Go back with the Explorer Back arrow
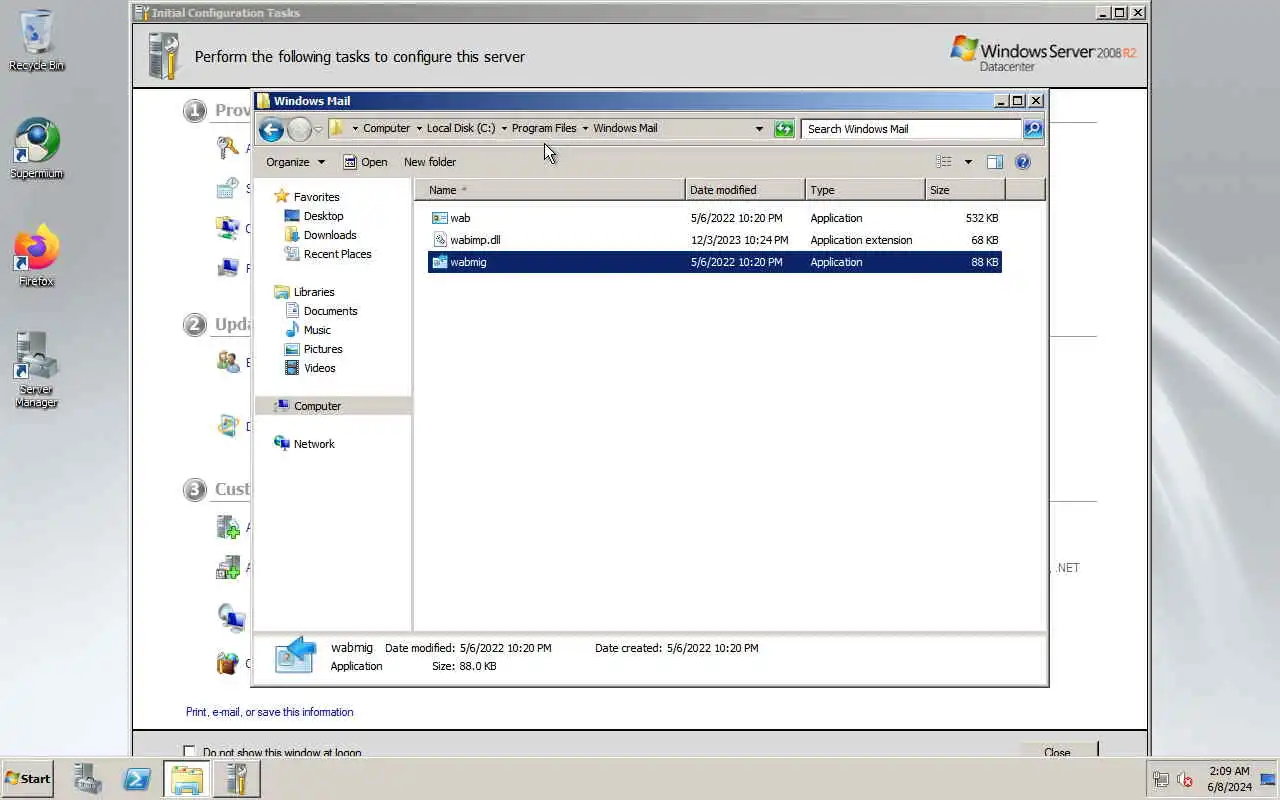Viewport: 1280px width, 800px height. (271, 129)
